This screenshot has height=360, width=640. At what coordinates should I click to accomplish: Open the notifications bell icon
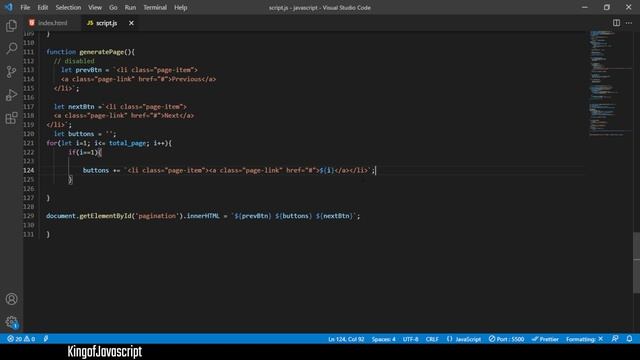click(x=629, y=339)
